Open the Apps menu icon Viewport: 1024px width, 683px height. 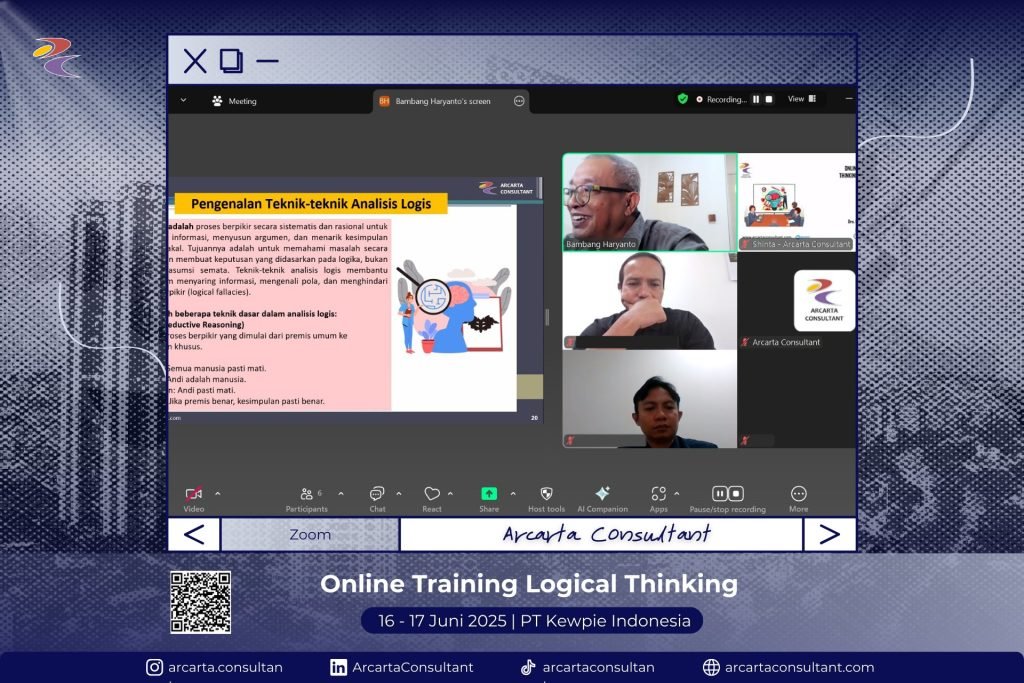[658, 494]
